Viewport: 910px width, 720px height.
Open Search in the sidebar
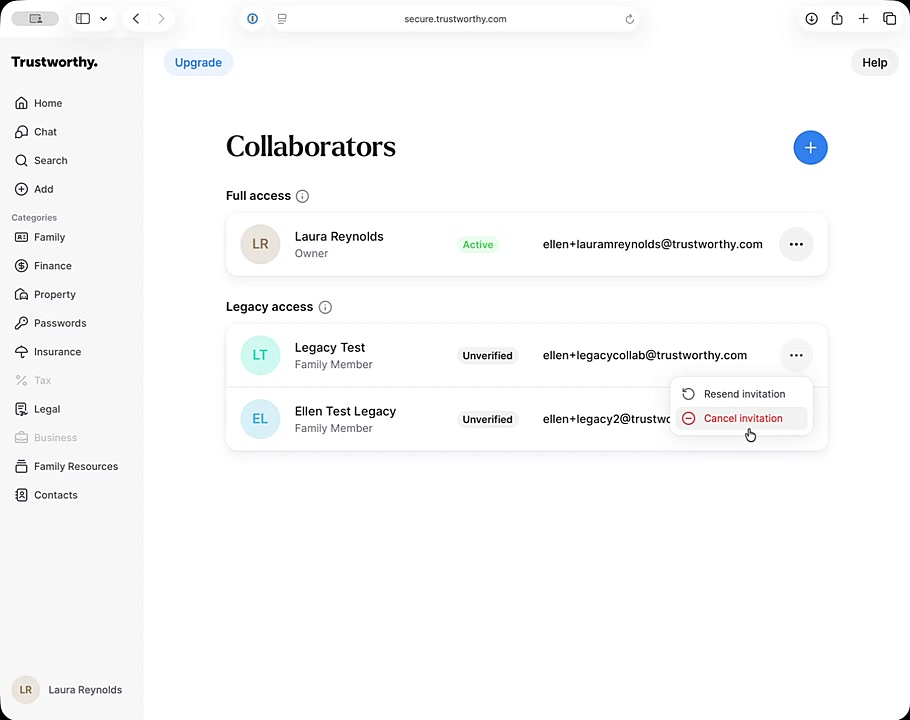point(50,160)
